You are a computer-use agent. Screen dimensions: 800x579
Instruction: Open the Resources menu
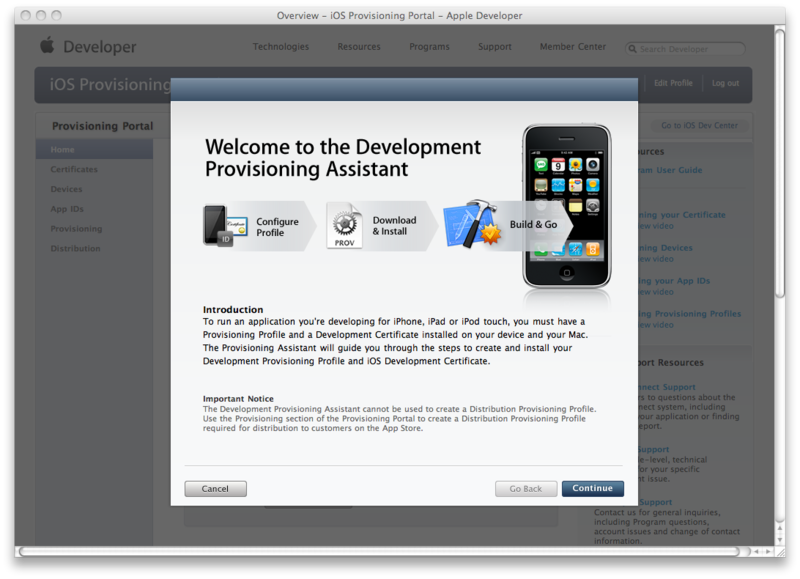tap(359, 46)
